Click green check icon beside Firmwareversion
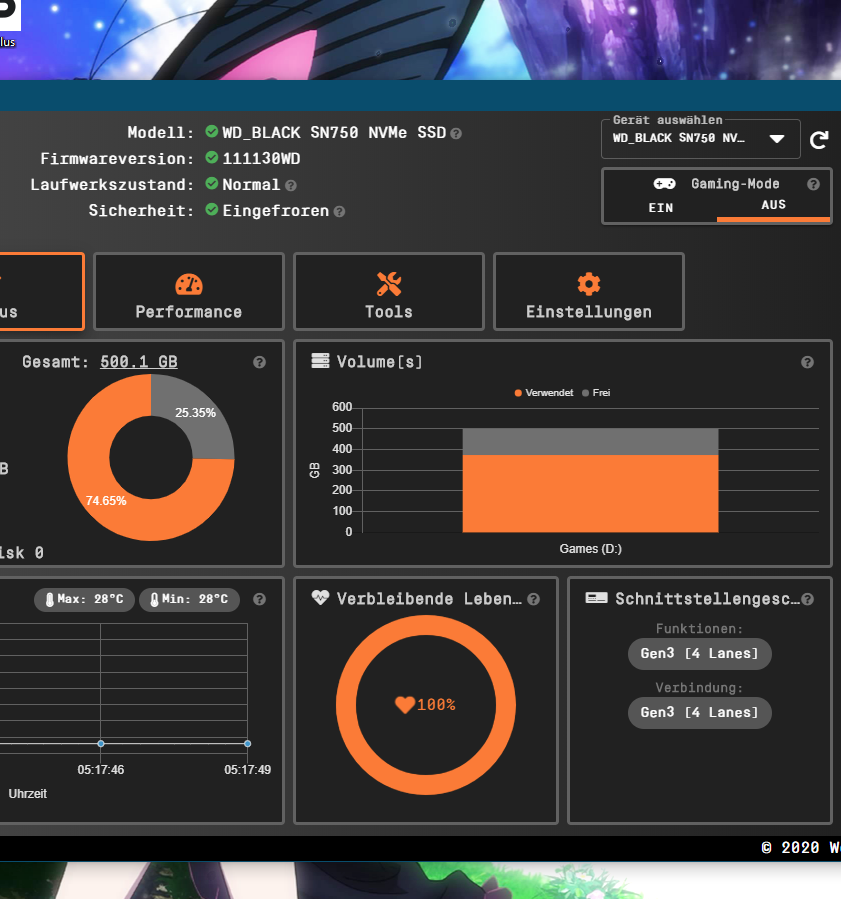841x899 pixels. [212, 157]
